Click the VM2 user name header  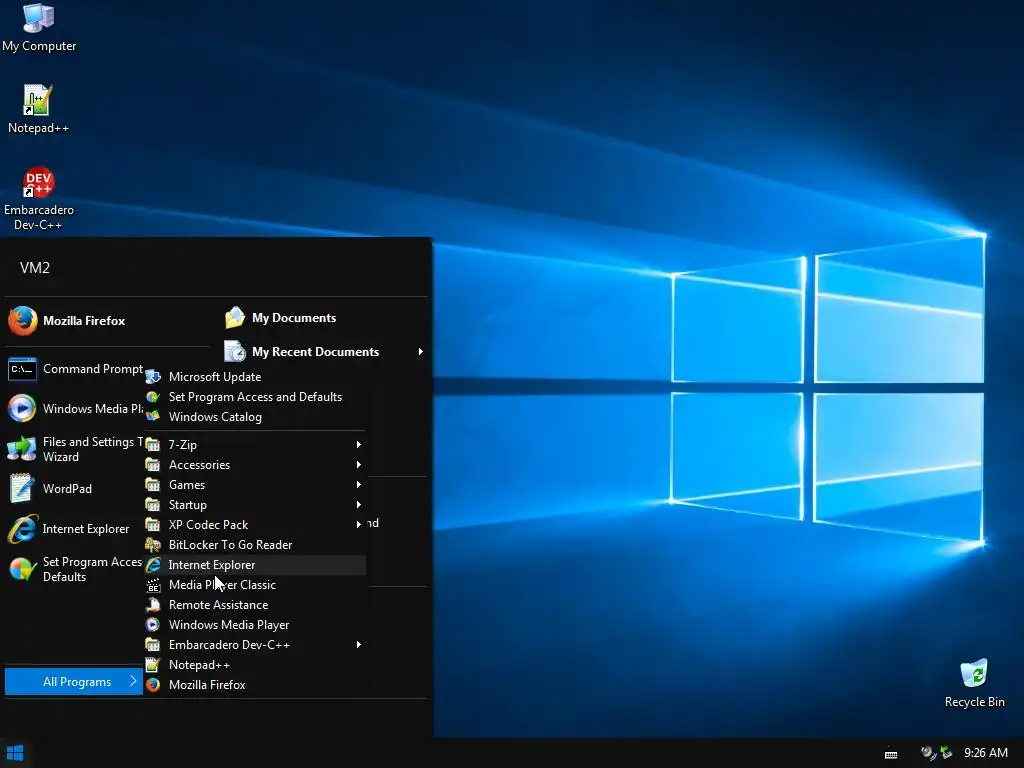(35, 268)
